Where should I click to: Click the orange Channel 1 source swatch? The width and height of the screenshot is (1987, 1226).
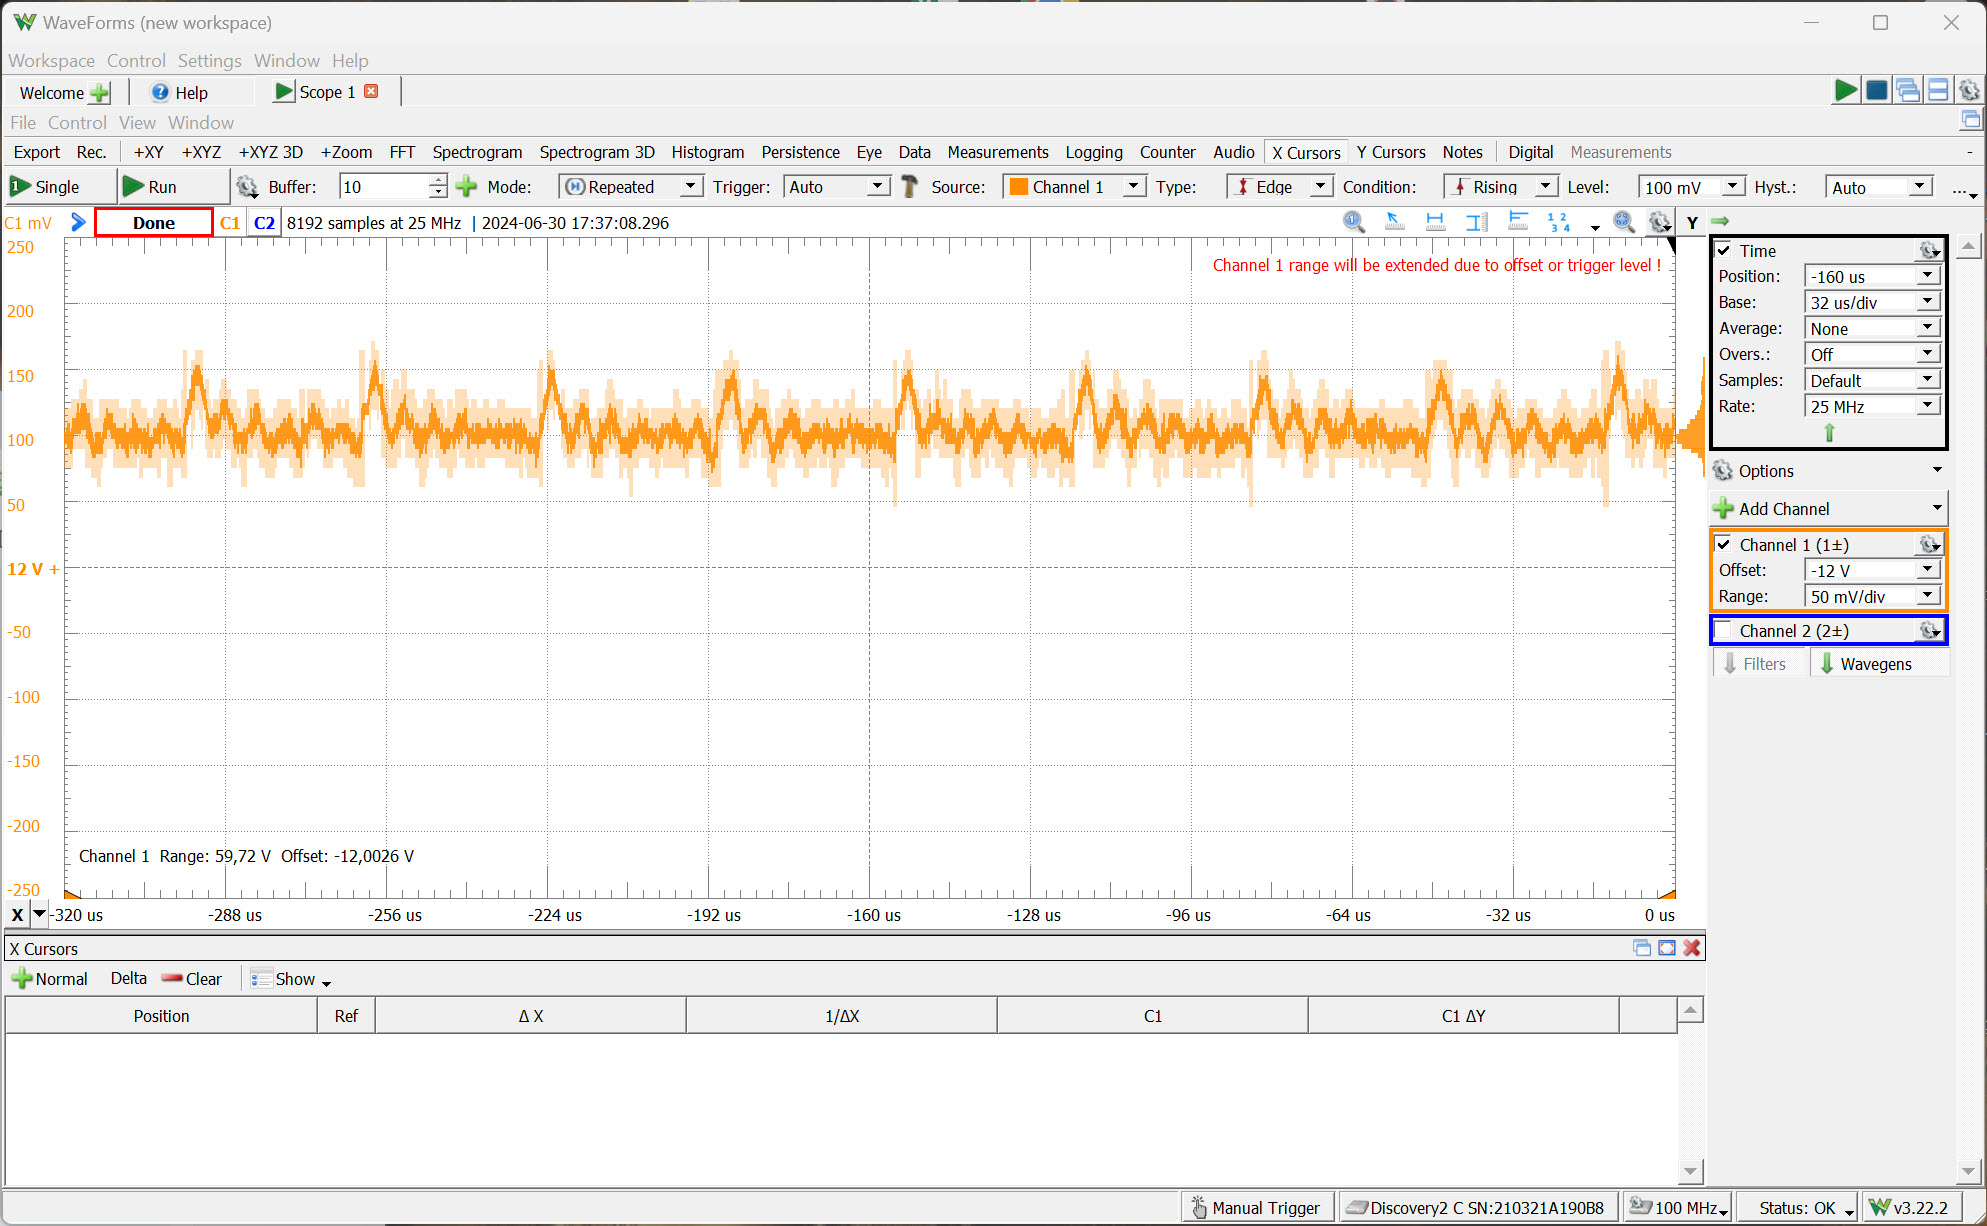[1019, 187]
